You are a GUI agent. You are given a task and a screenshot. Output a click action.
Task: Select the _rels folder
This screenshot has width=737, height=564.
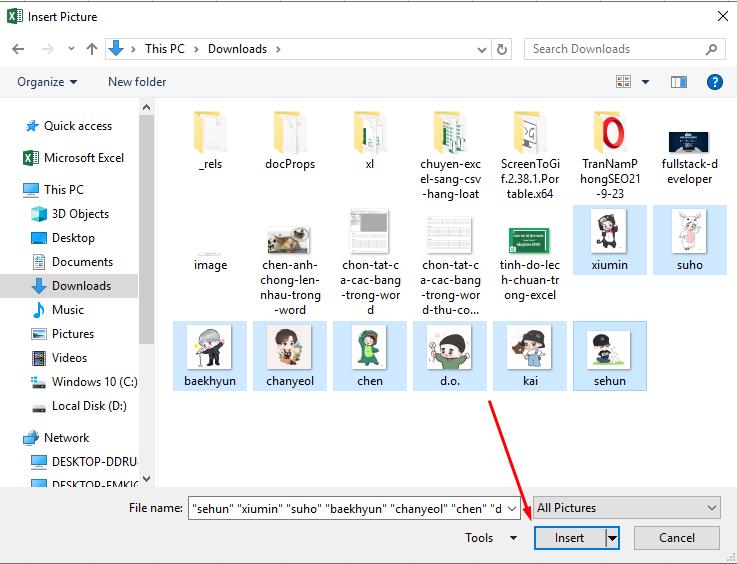pyautogui.click(x=210, y=140)
